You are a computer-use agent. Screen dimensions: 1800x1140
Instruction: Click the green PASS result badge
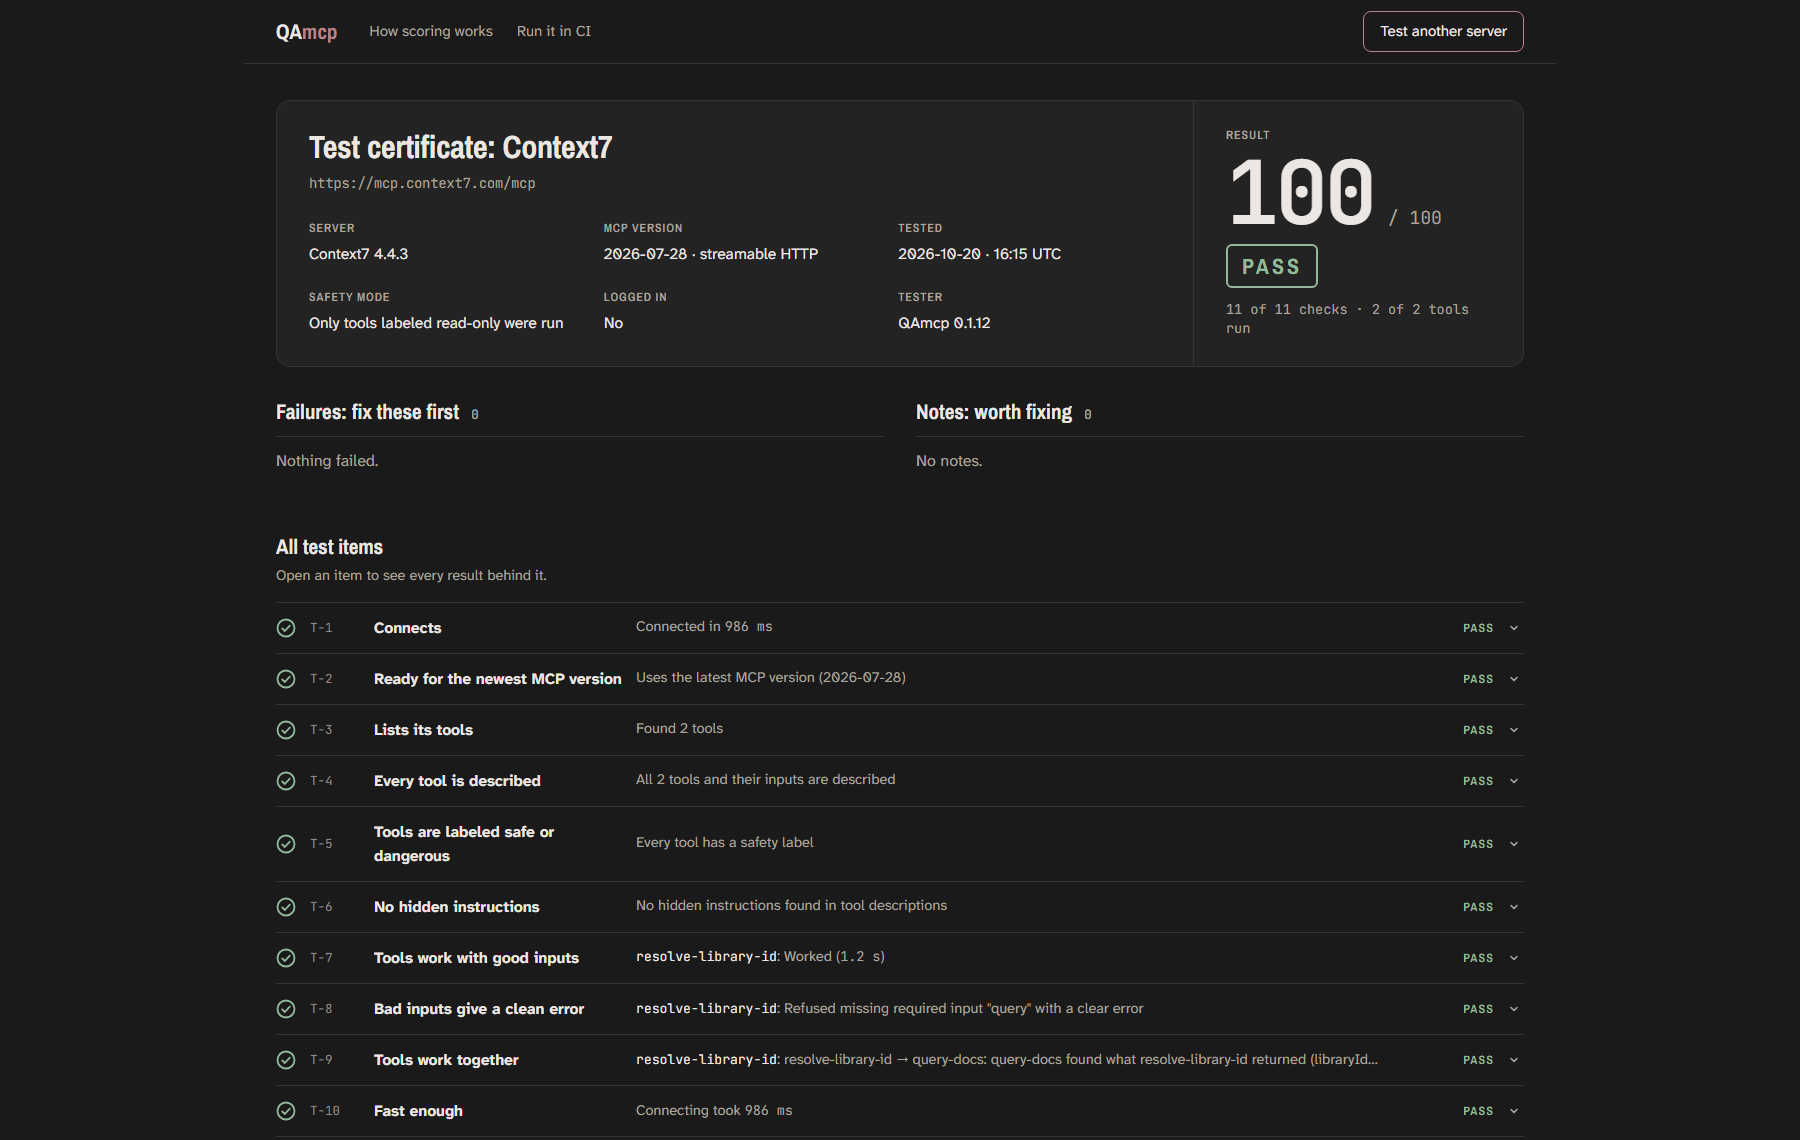(x=1272, y=266)
